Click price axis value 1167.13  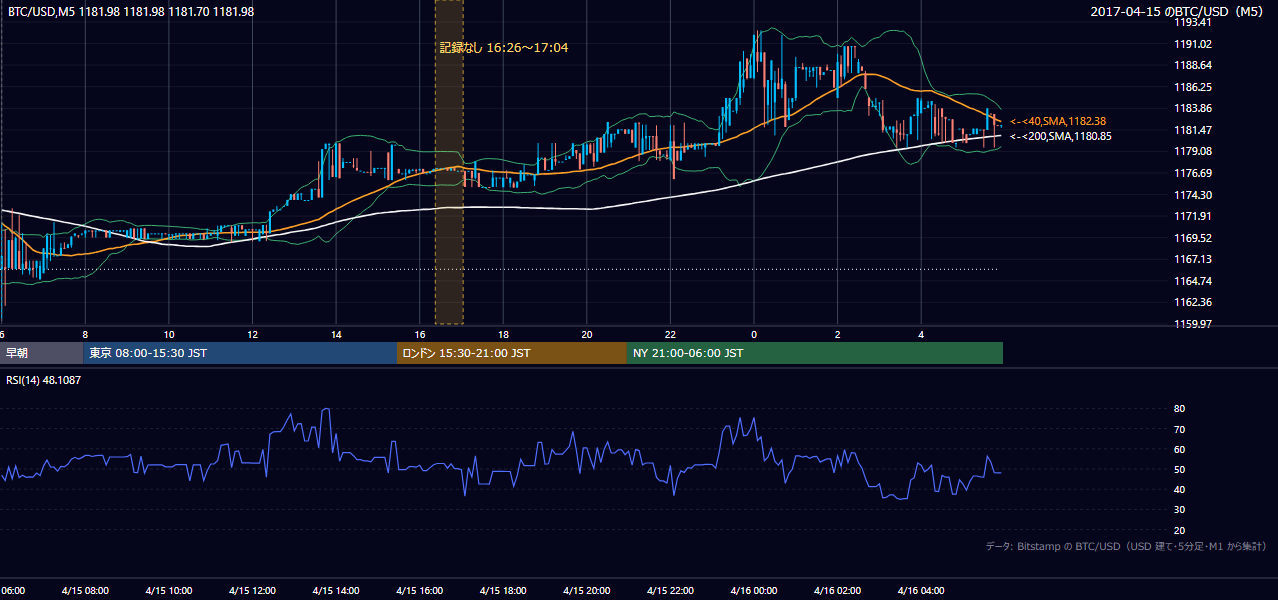point(1193,259)
